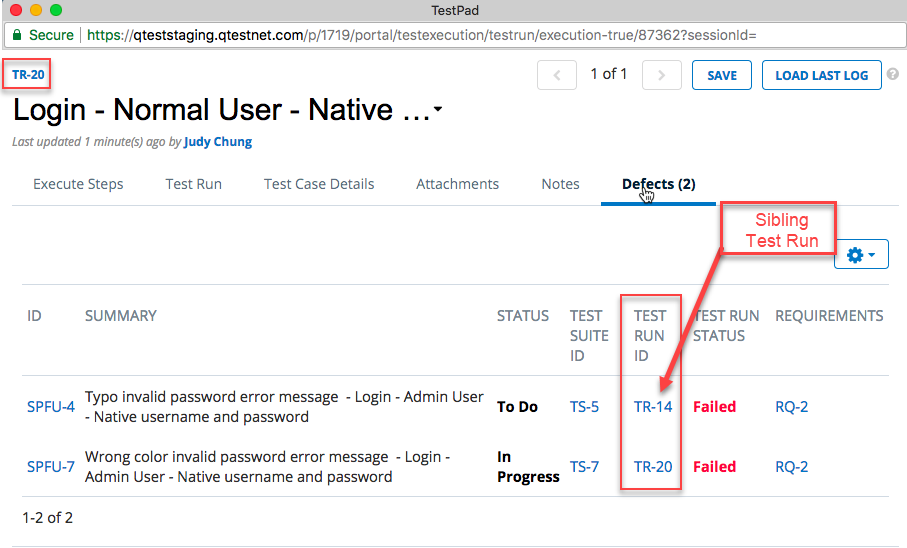Click the REQUIREMENTS column header
Screen dimensions: 907x548
click(x=829, y=315)
